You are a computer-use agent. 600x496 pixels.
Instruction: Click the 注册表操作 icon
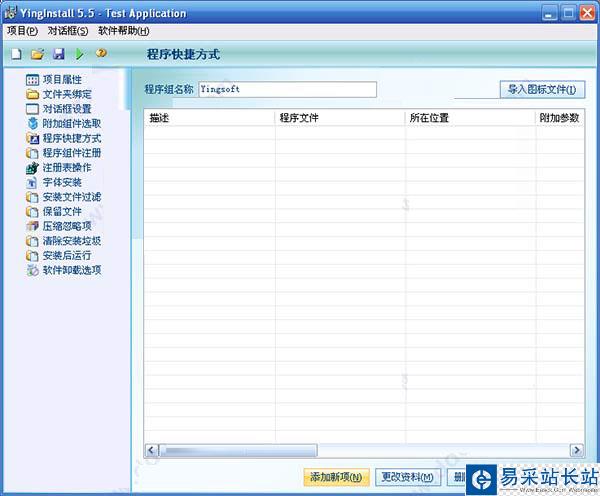[33, 168]
